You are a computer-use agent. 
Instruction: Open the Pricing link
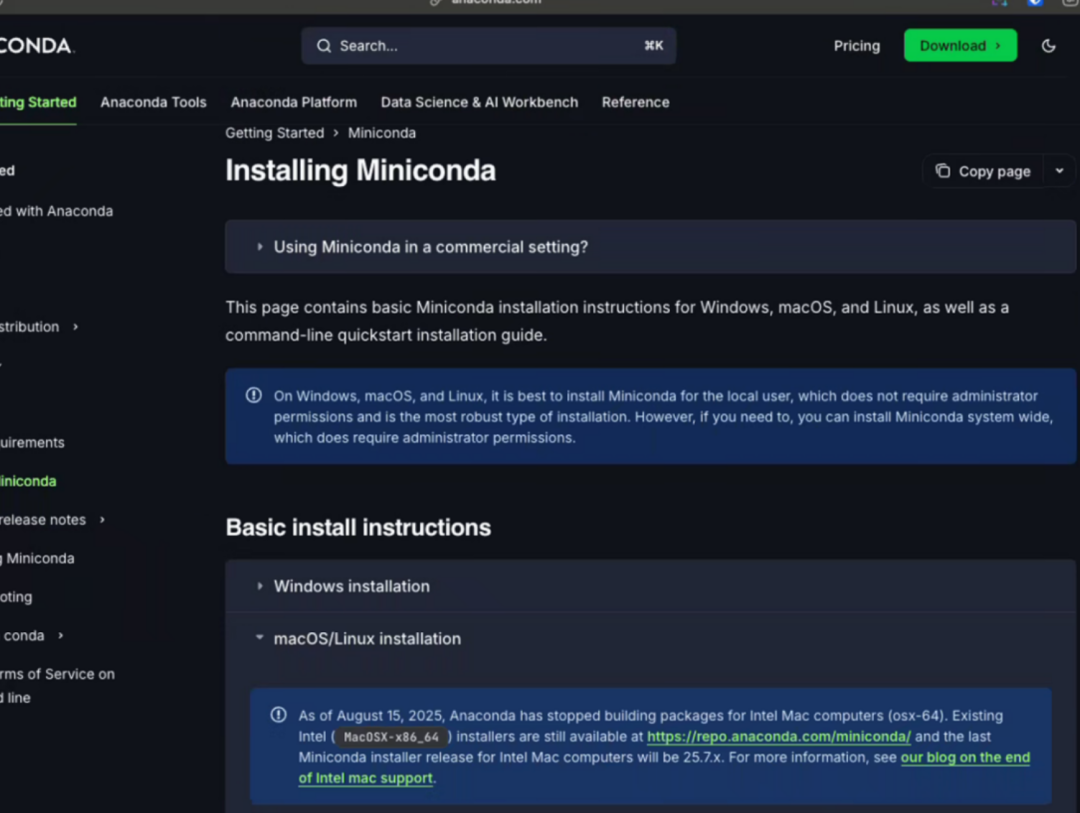click(857, 46)
